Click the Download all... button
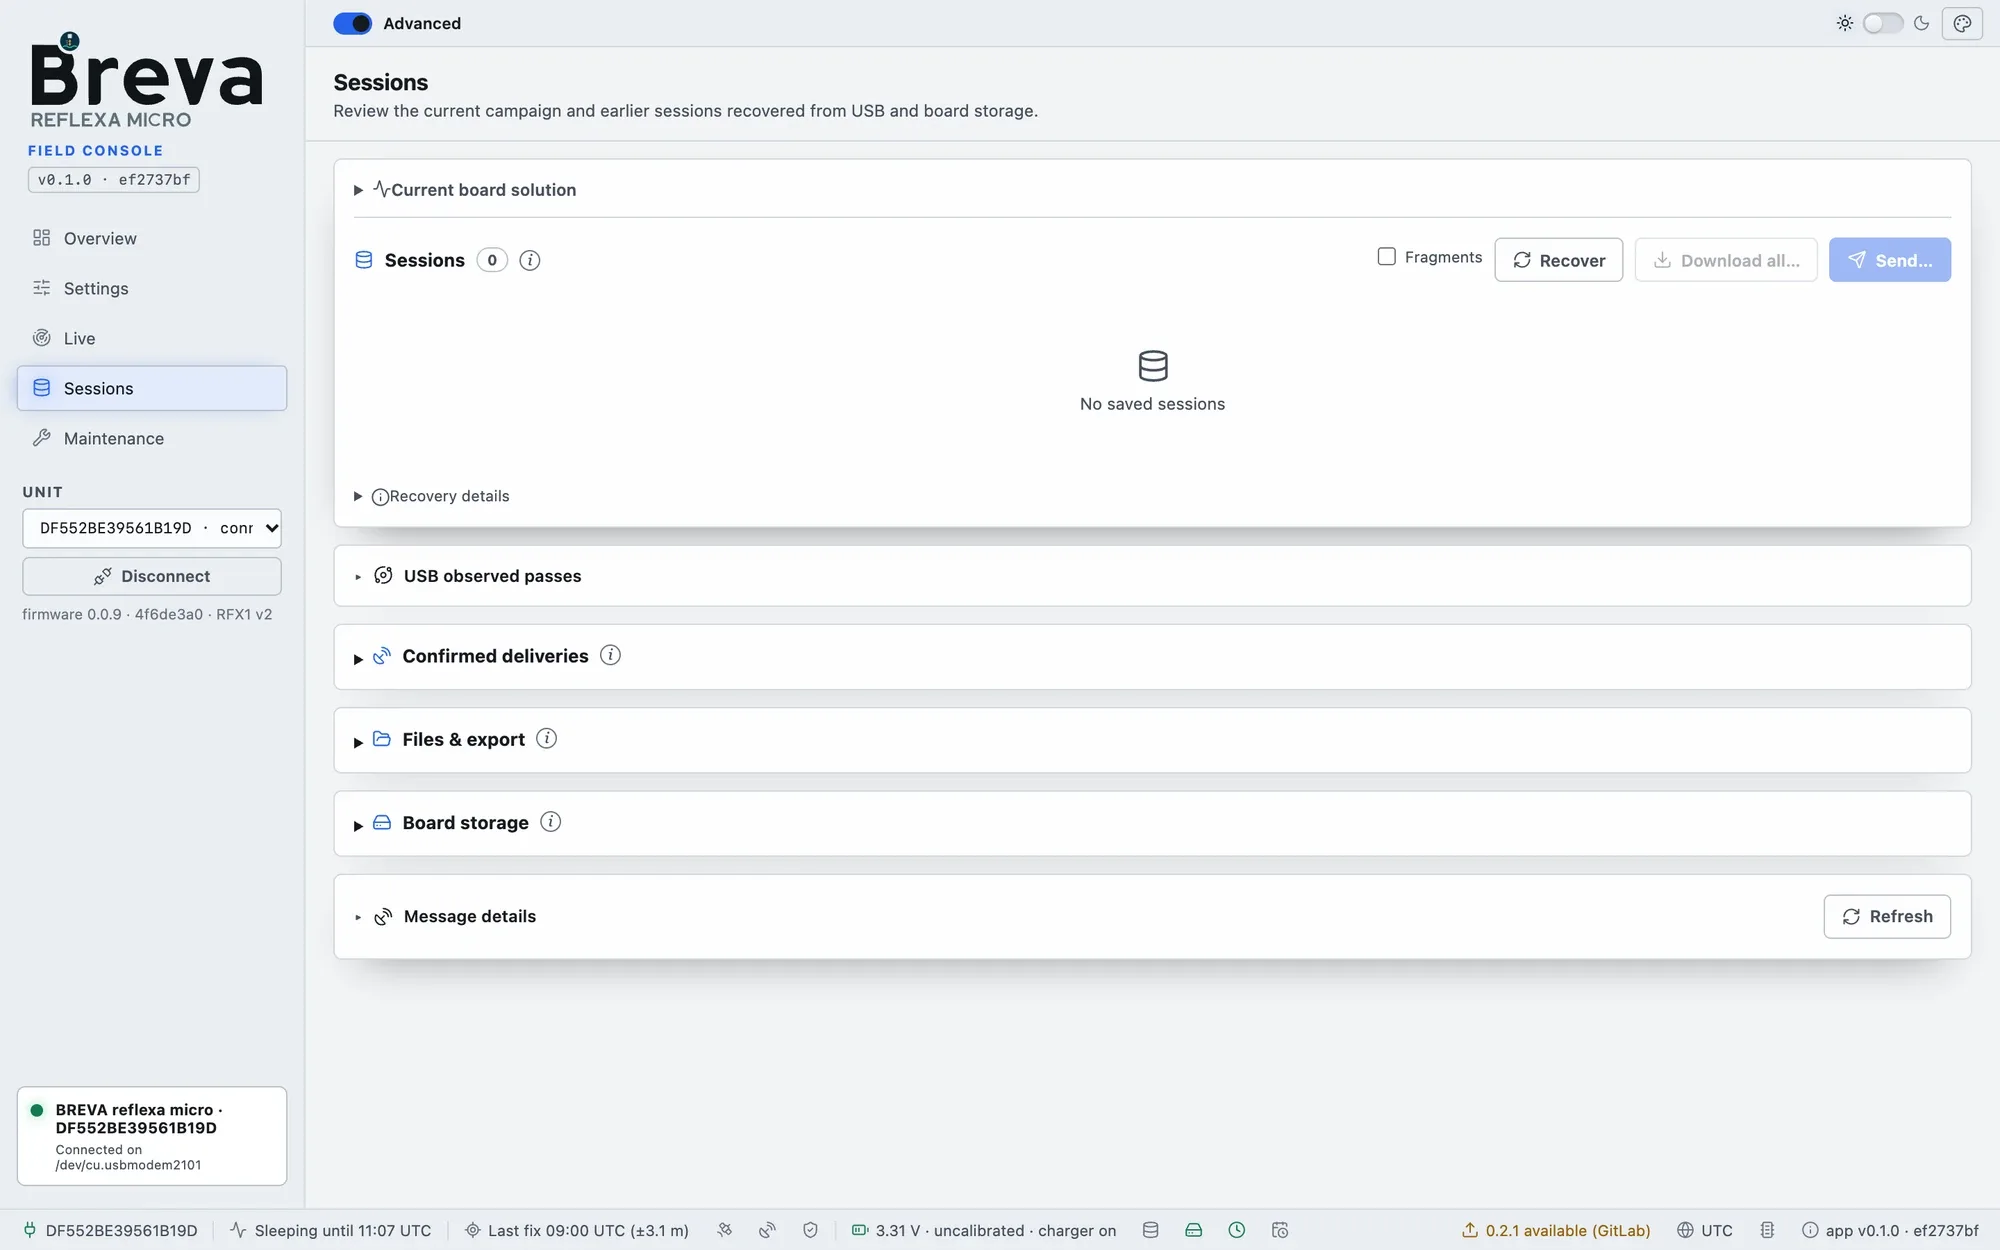Screen dimensions: 2000x1250 coord(1726,260)
